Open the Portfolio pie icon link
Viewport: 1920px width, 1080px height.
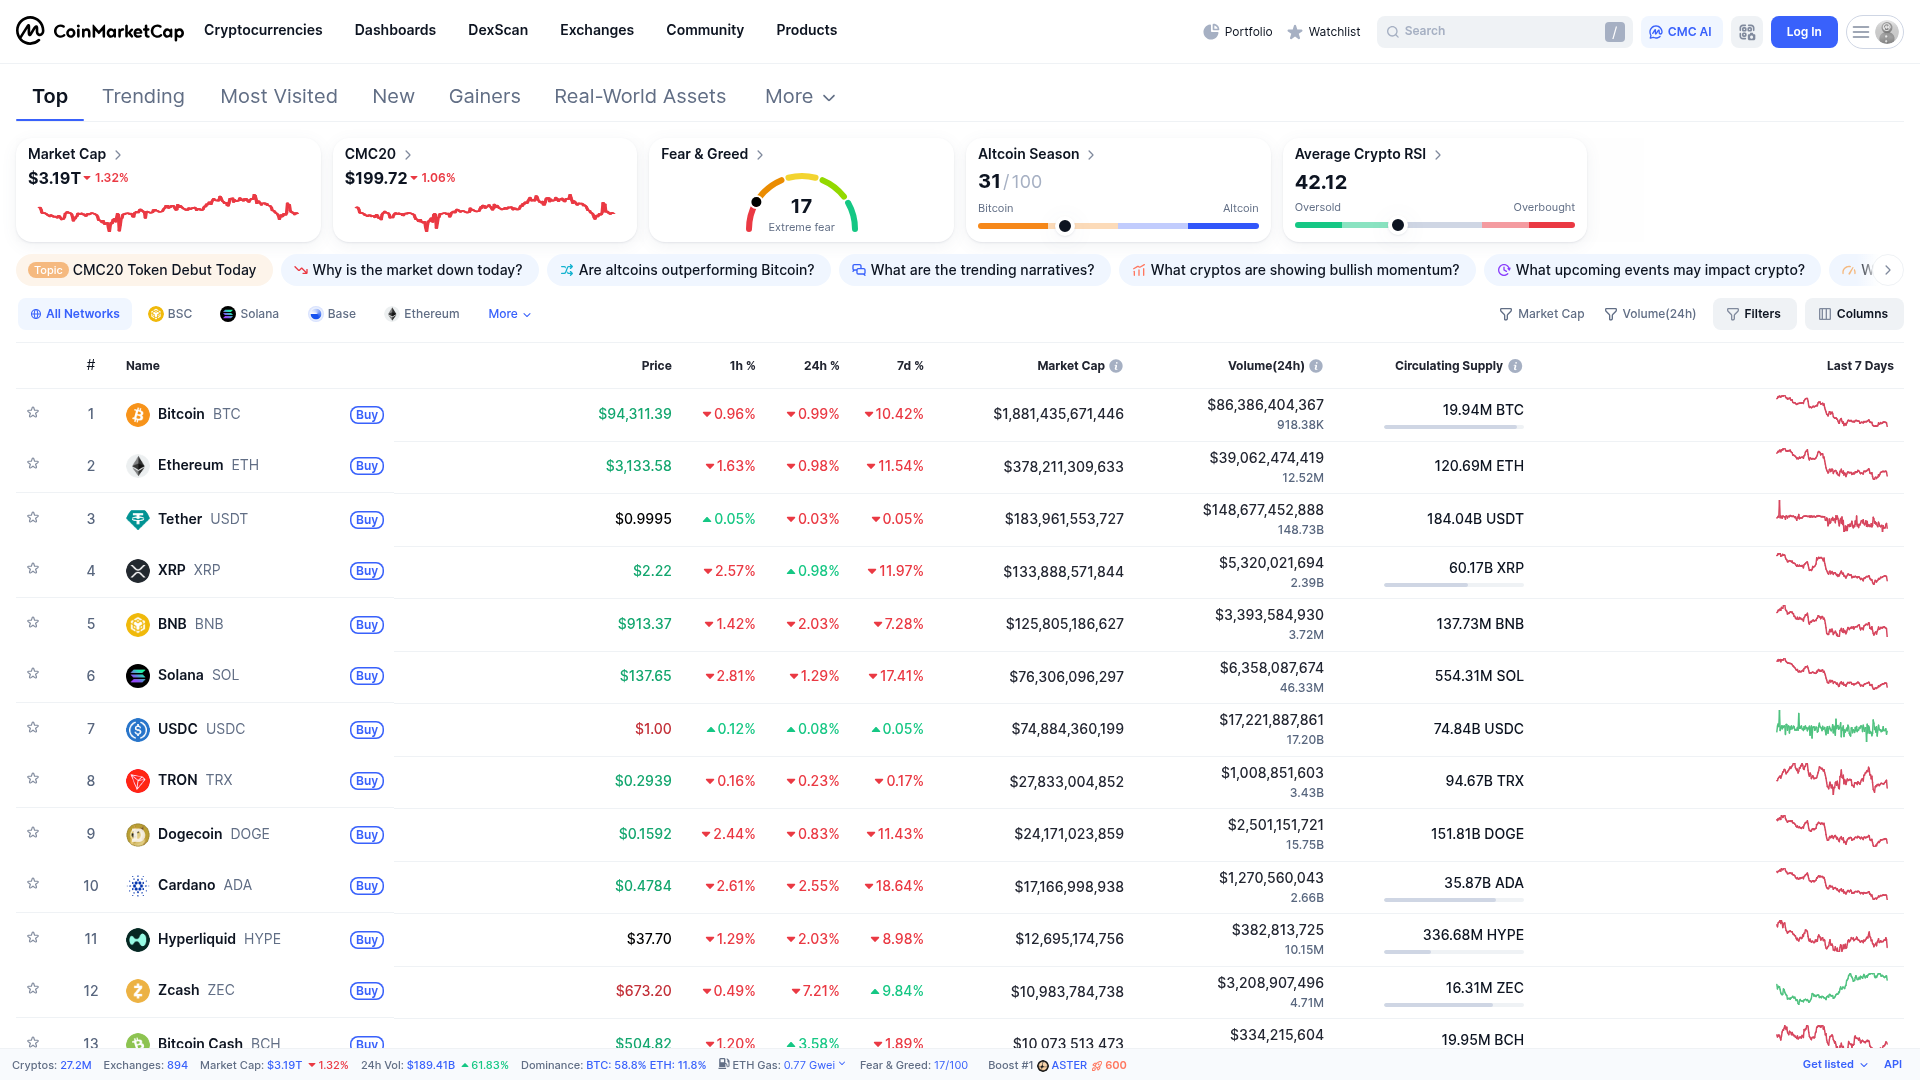click(x=1237, y=32)
